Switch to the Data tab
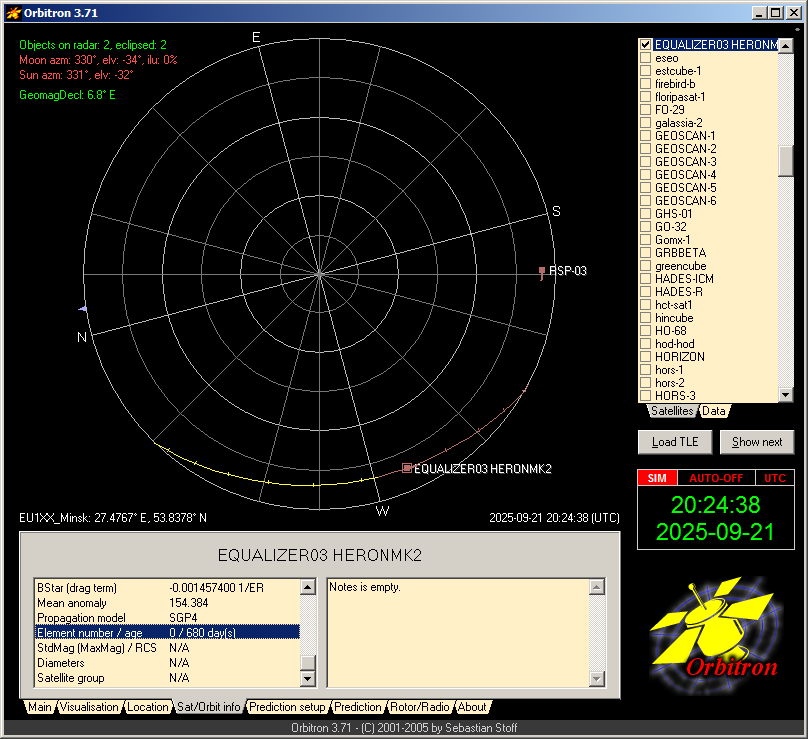808x739 pixels. pyautogui.click(x=714, y=411)
